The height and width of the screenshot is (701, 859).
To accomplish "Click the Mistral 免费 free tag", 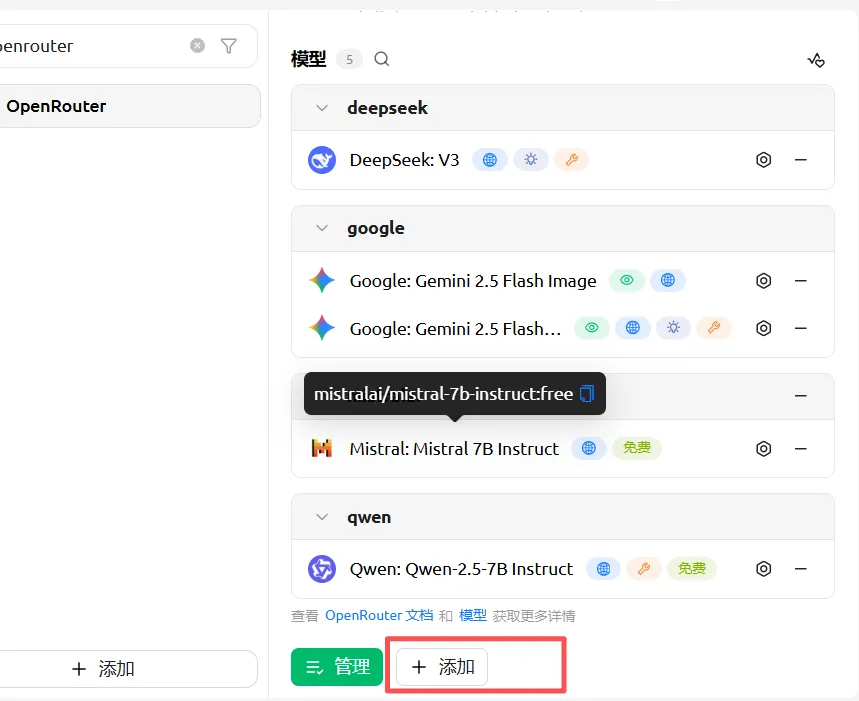I will 637,448.
